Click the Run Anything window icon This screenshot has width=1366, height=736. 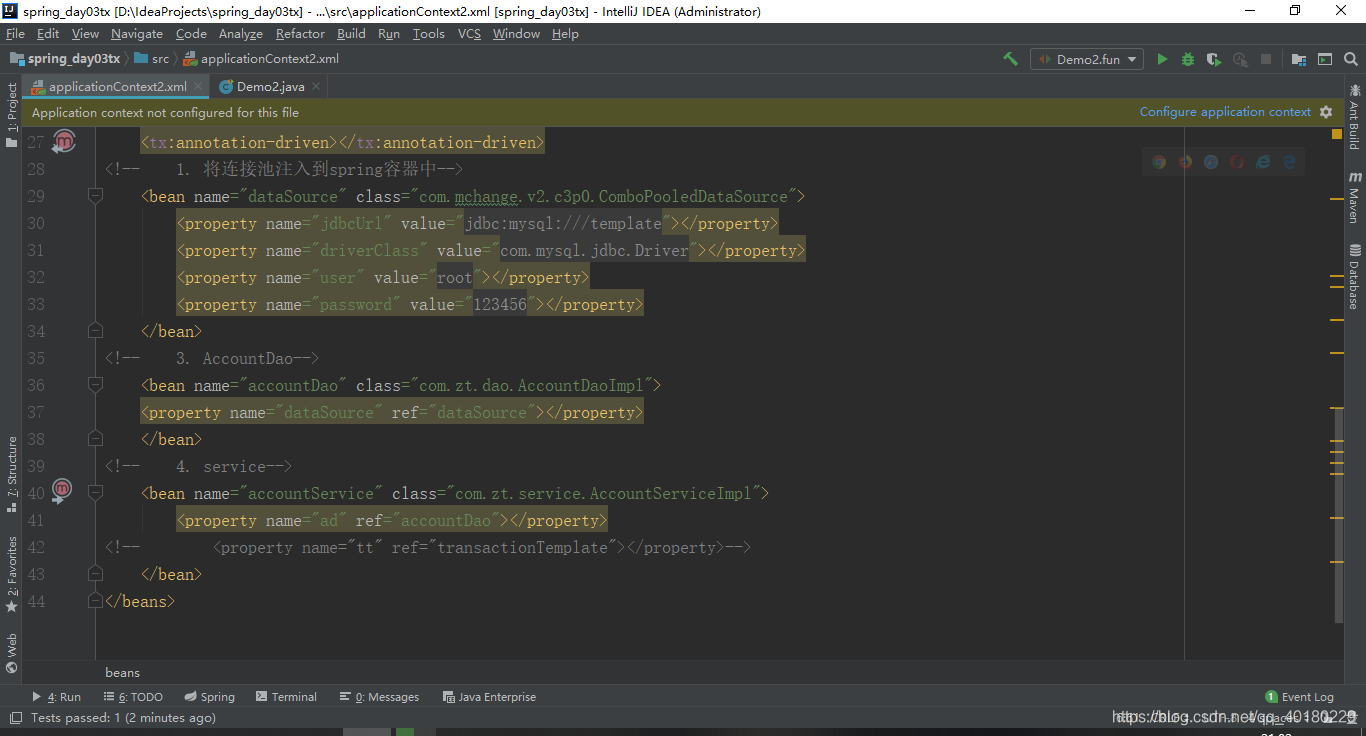1325,59
